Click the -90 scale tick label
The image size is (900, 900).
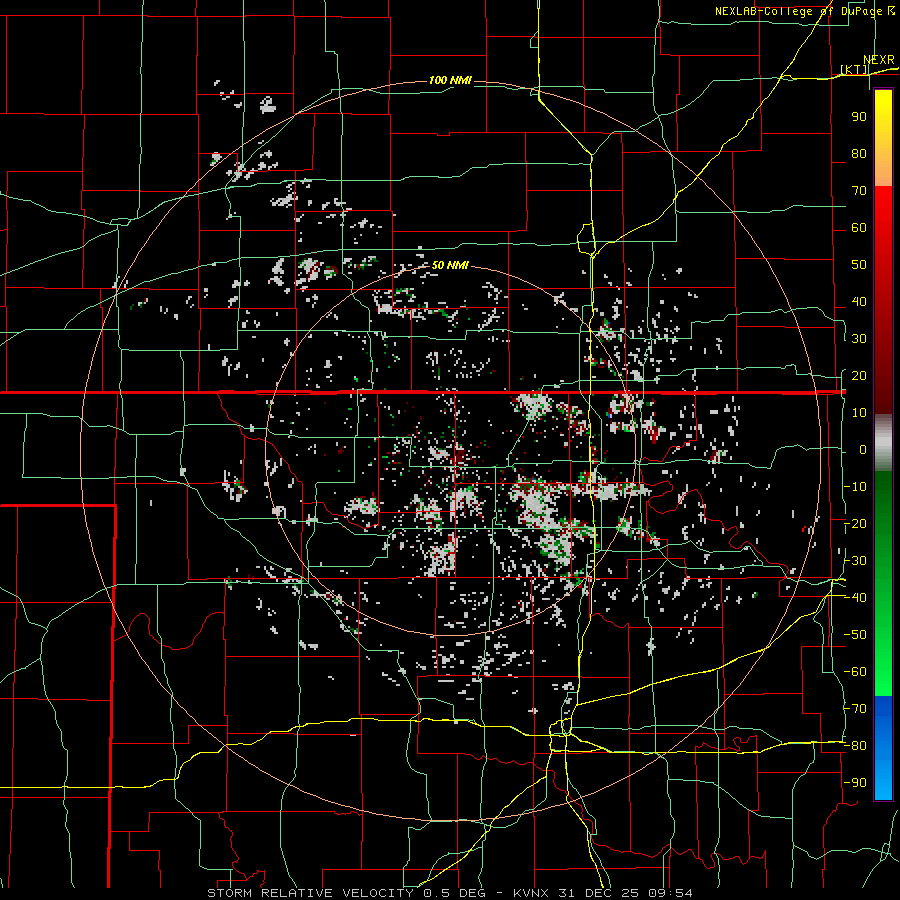(x=855, y=783)
